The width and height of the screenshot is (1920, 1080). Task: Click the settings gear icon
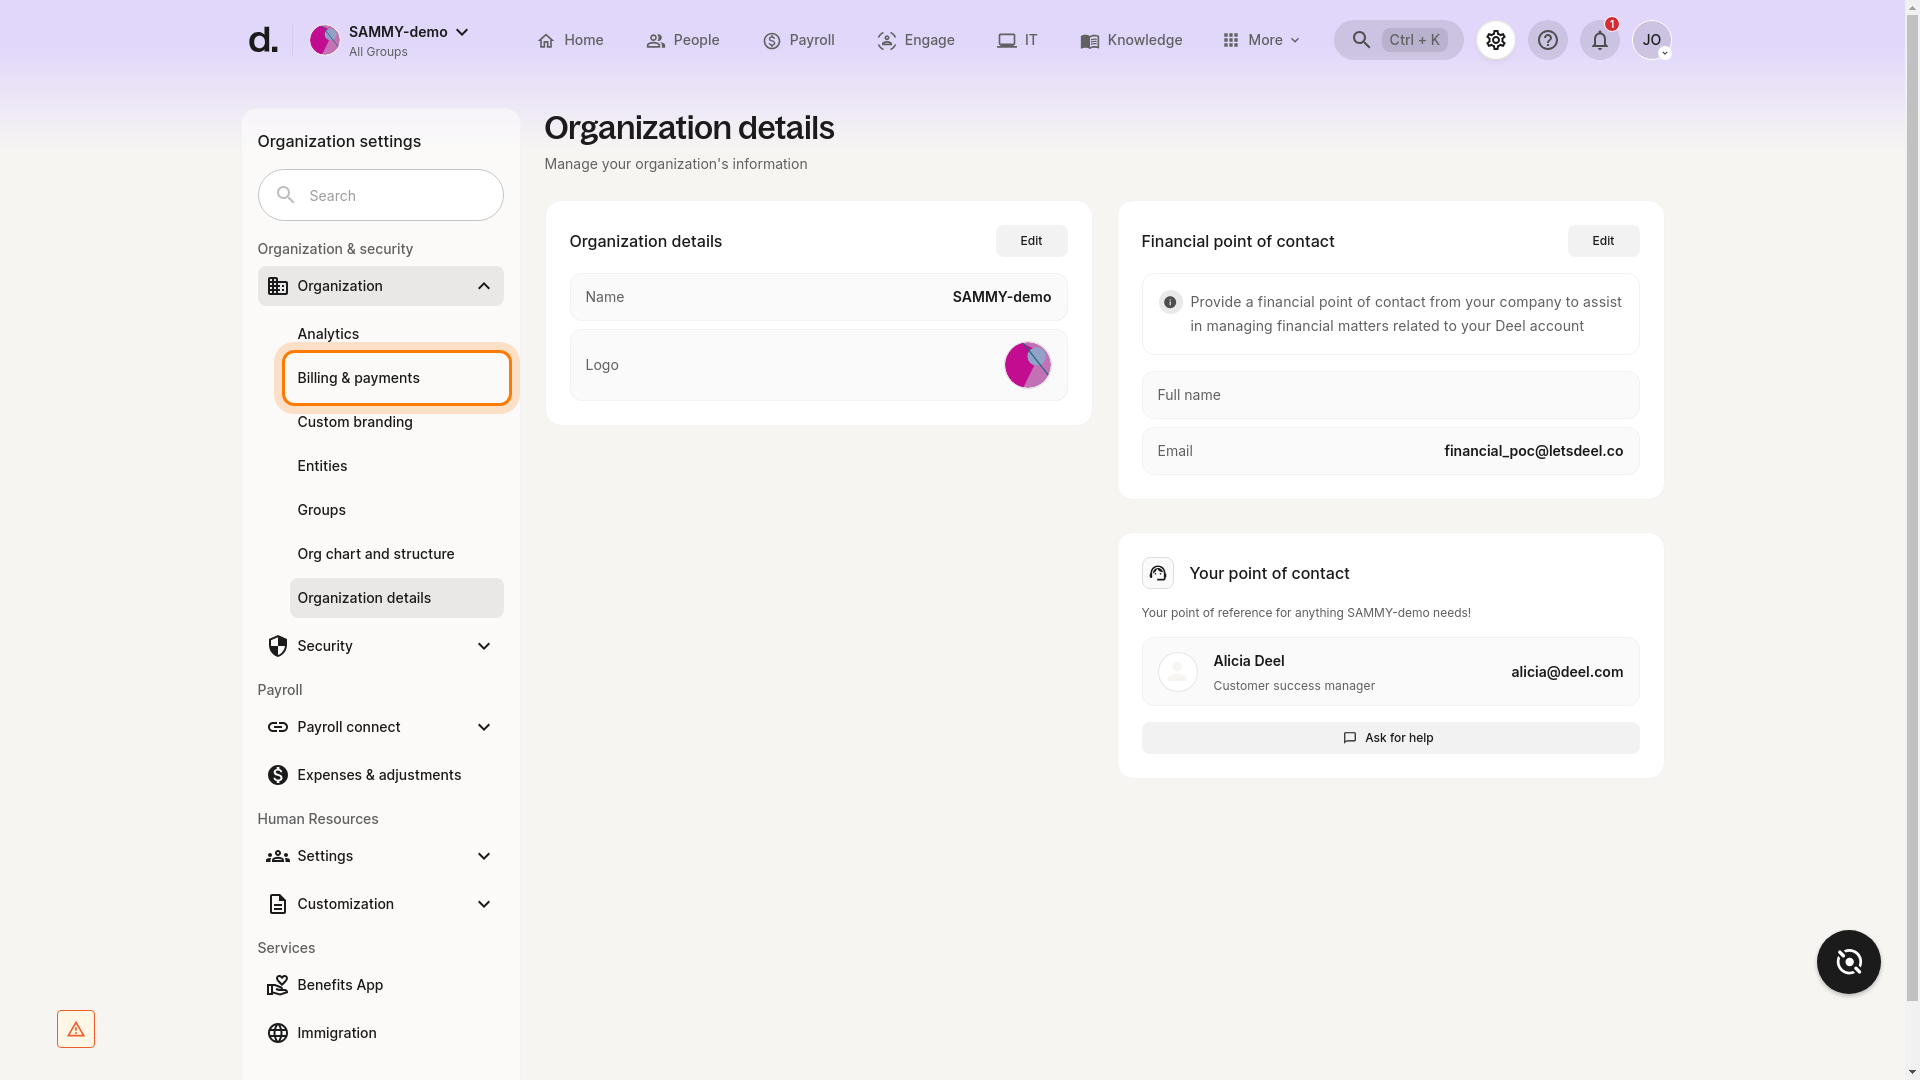pyautogui.click(x=1496, y=40)
